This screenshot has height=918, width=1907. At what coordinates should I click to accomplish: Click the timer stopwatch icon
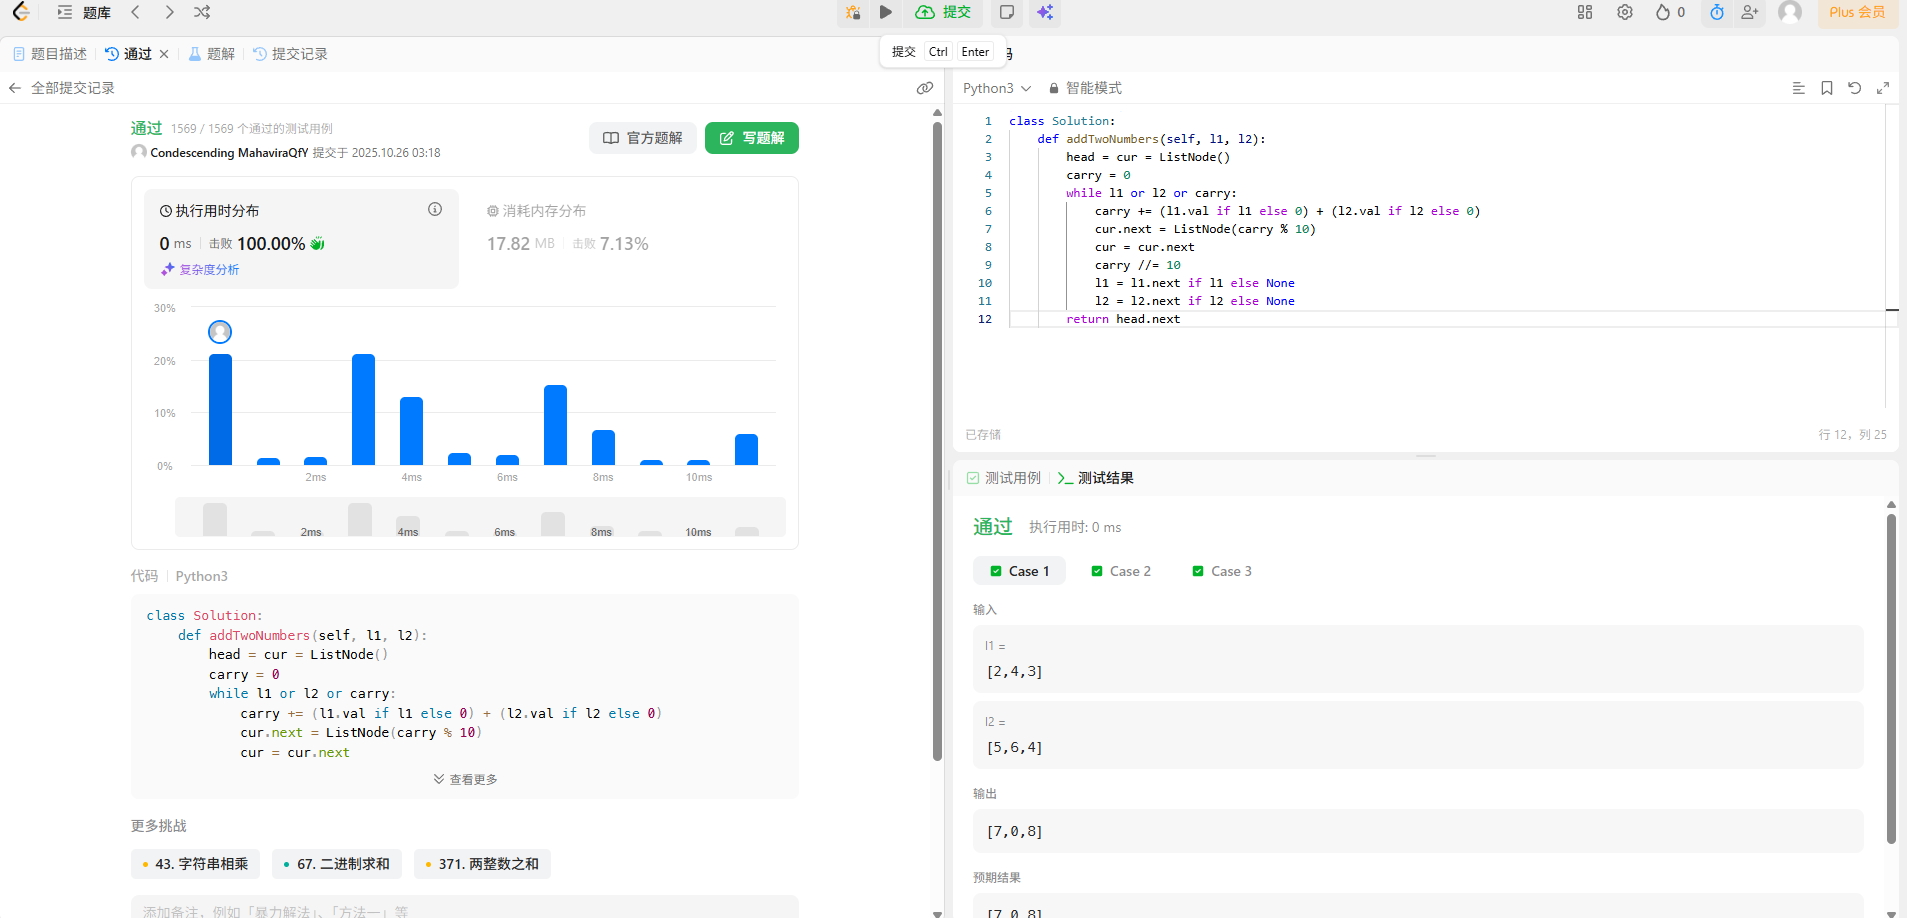[1717, 12]
